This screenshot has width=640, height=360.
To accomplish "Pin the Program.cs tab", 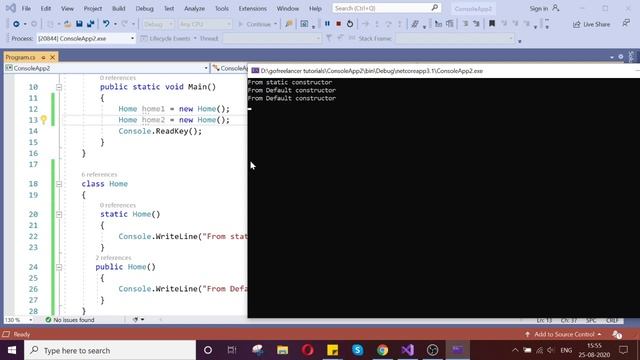I will pyautogui.click(x=43, y=58).
